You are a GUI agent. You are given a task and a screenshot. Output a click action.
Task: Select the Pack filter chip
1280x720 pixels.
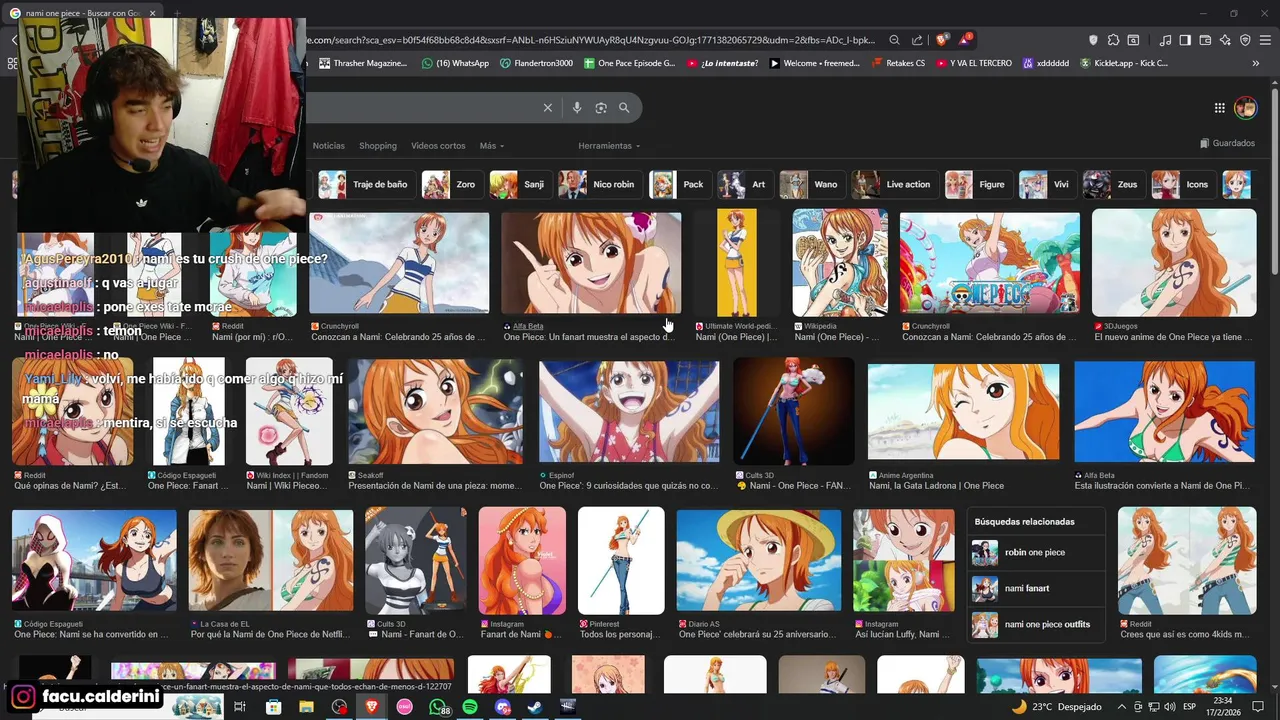[679, 184]
